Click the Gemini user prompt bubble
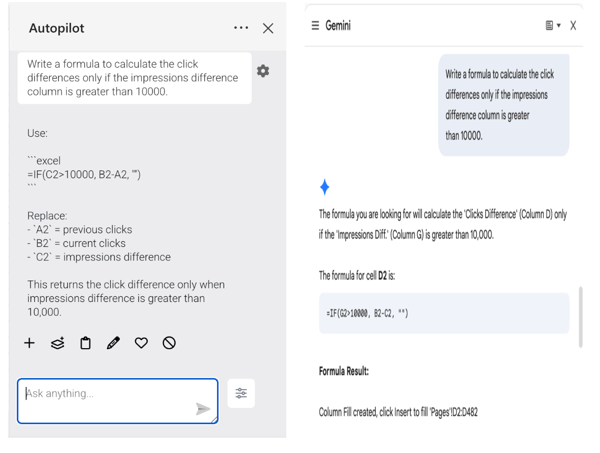Screen dimensions: 600x453 pyautogui.click(x=504, y=105)
